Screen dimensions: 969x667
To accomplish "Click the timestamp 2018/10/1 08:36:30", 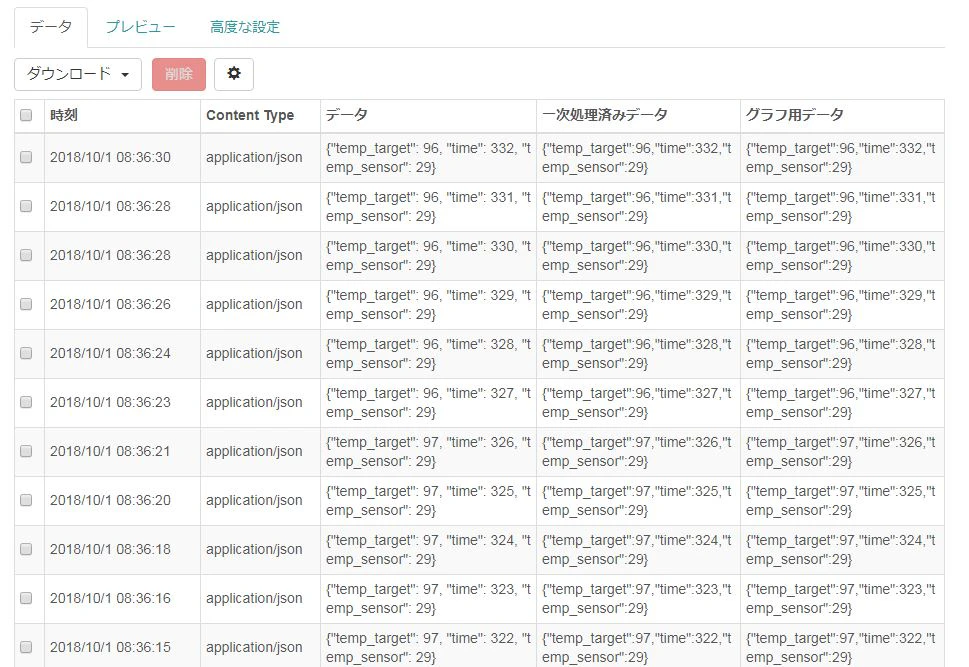I will (x=110, y=158).
